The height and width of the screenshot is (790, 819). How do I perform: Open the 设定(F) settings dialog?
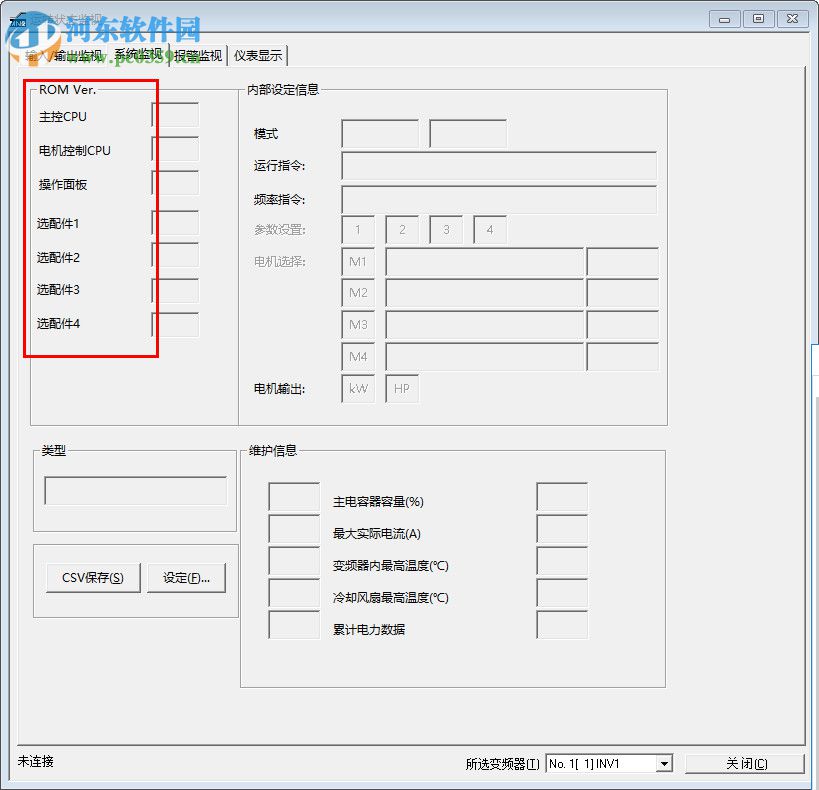[186, 578]
